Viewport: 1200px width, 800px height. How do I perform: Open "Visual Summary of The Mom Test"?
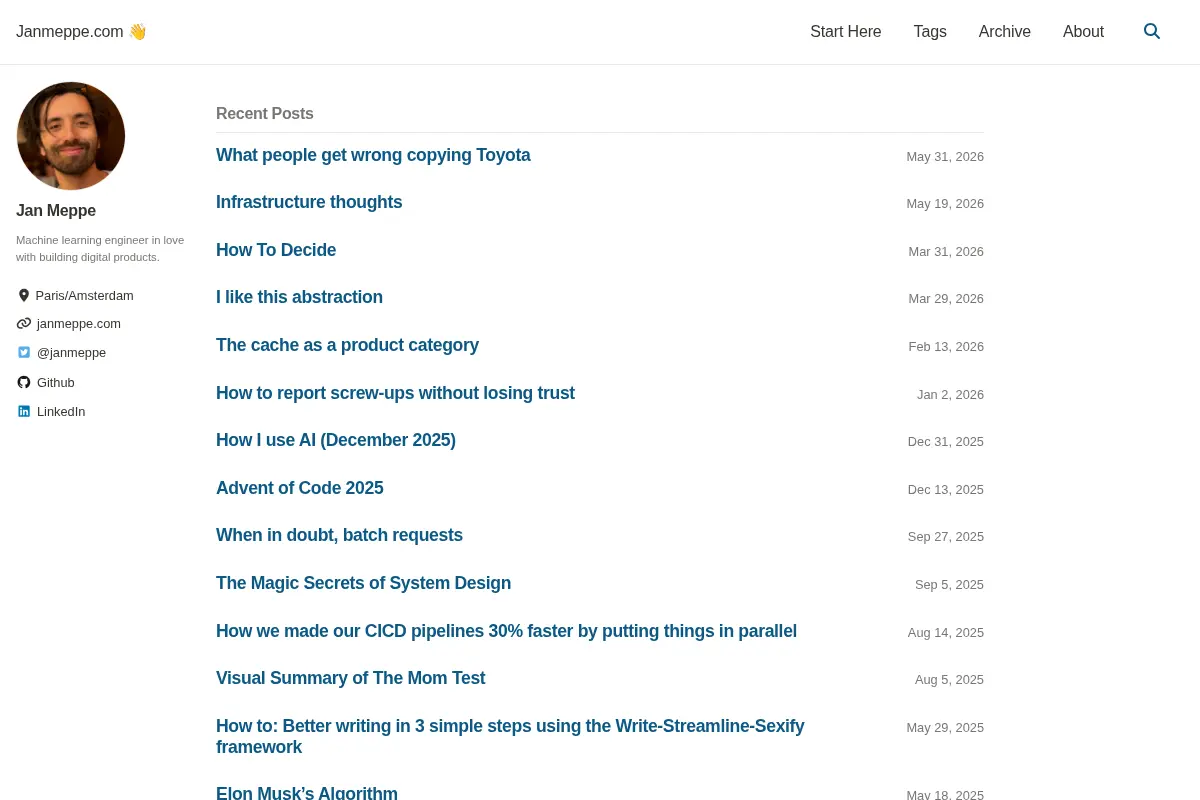pyautogui.click(x=350, y=678)
